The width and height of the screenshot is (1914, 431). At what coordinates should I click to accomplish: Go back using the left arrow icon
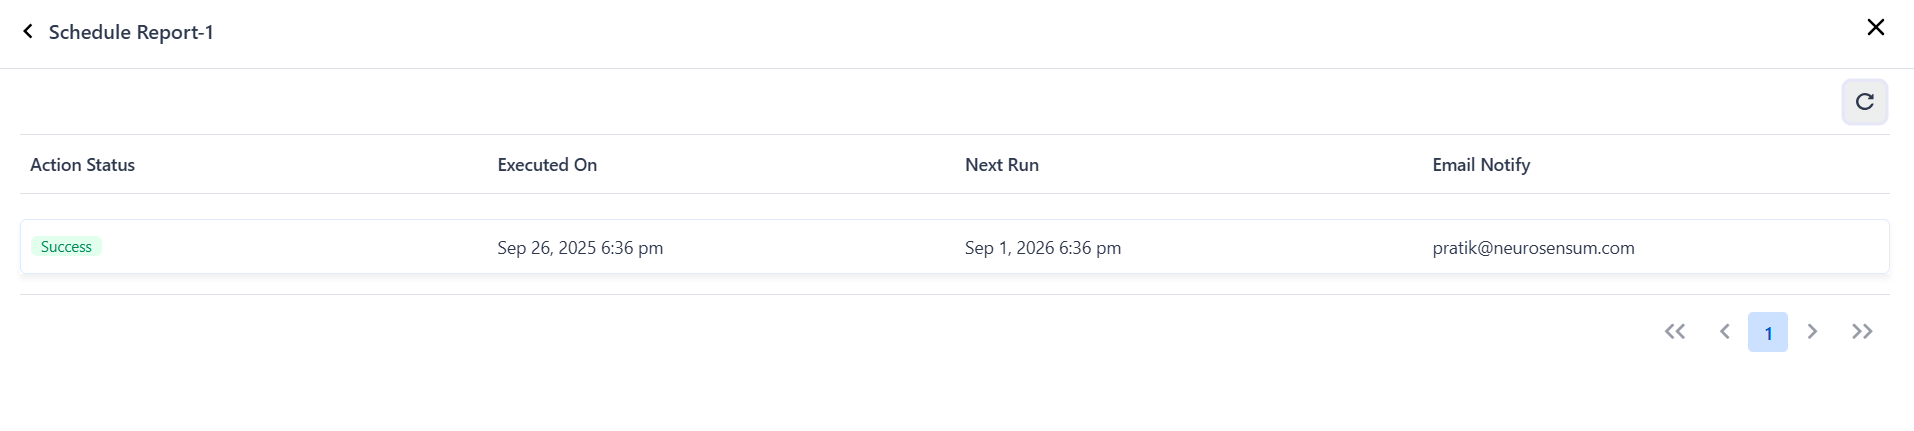pos(28,32)
